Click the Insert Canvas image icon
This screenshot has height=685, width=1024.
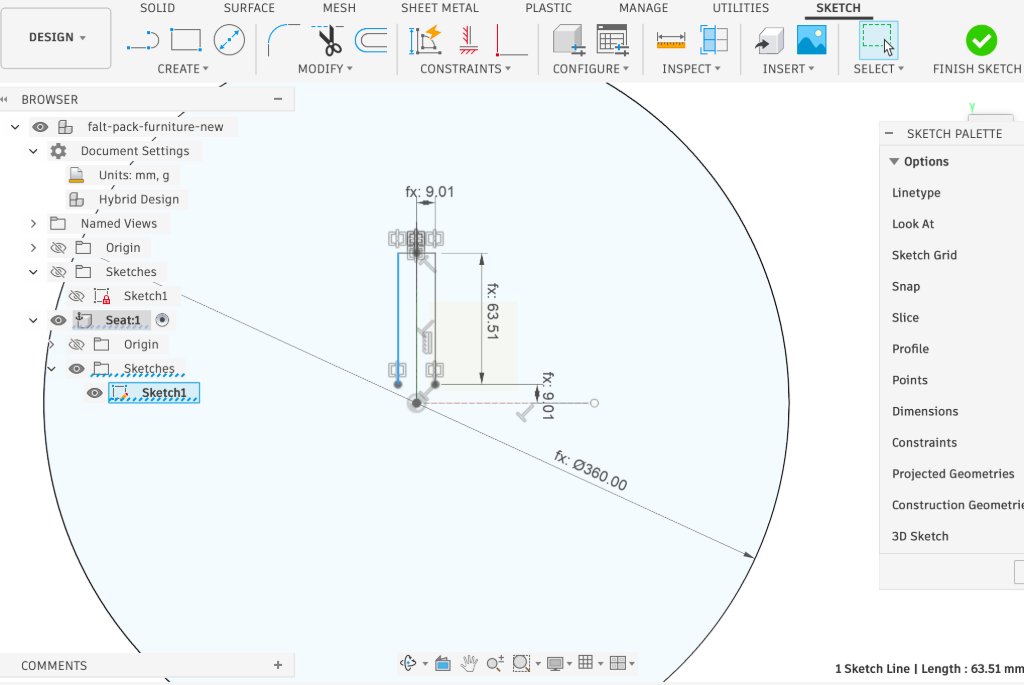click(812, 40)
